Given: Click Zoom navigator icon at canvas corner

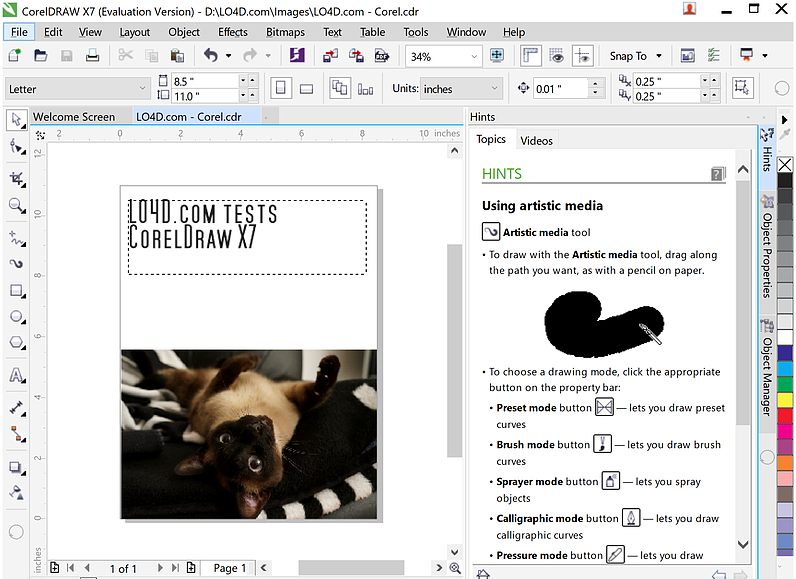Looking at the screenshot, I should 455,568.
